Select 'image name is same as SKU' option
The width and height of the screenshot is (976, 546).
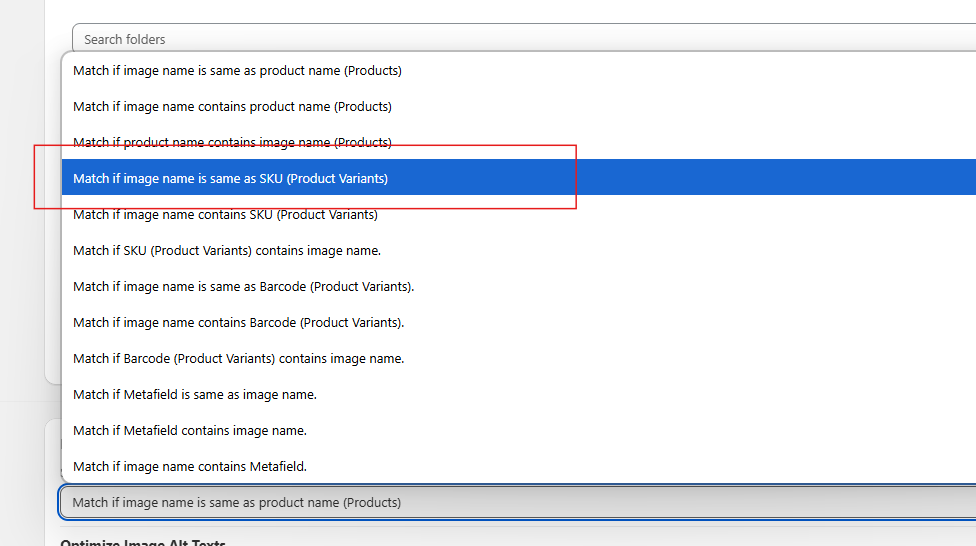click(230, 179)
